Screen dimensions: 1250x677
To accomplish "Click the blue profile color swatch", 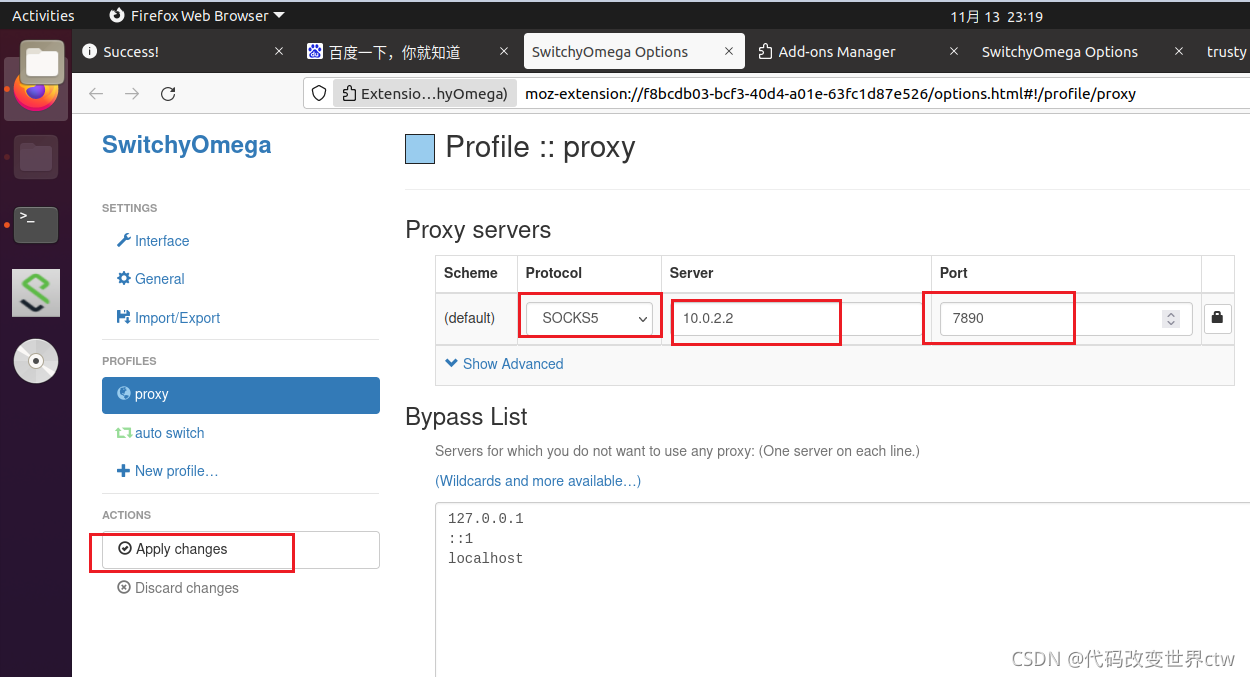I will (x=420, y=149).
